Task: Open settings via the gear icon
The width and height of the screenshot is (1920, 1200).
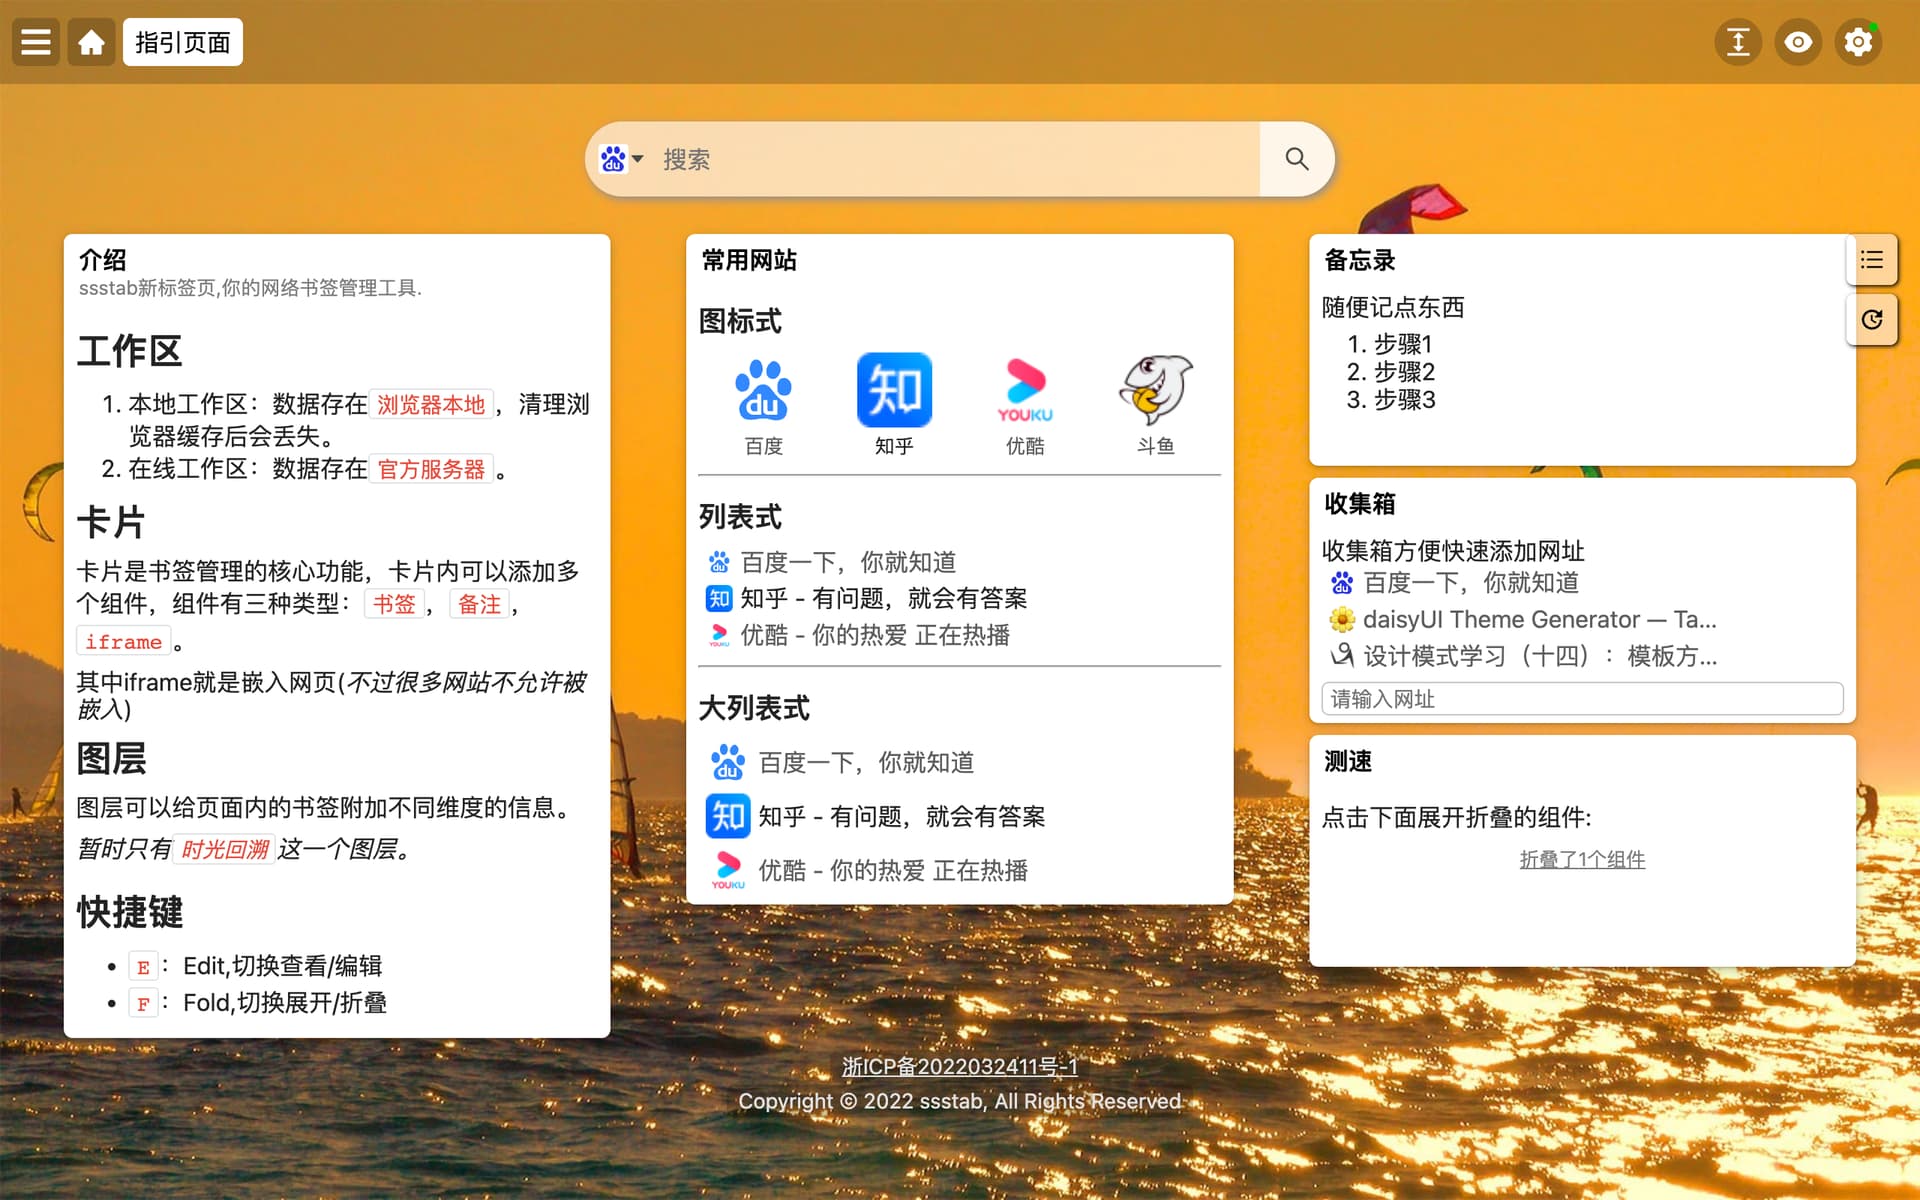Action: [1858, 42]
